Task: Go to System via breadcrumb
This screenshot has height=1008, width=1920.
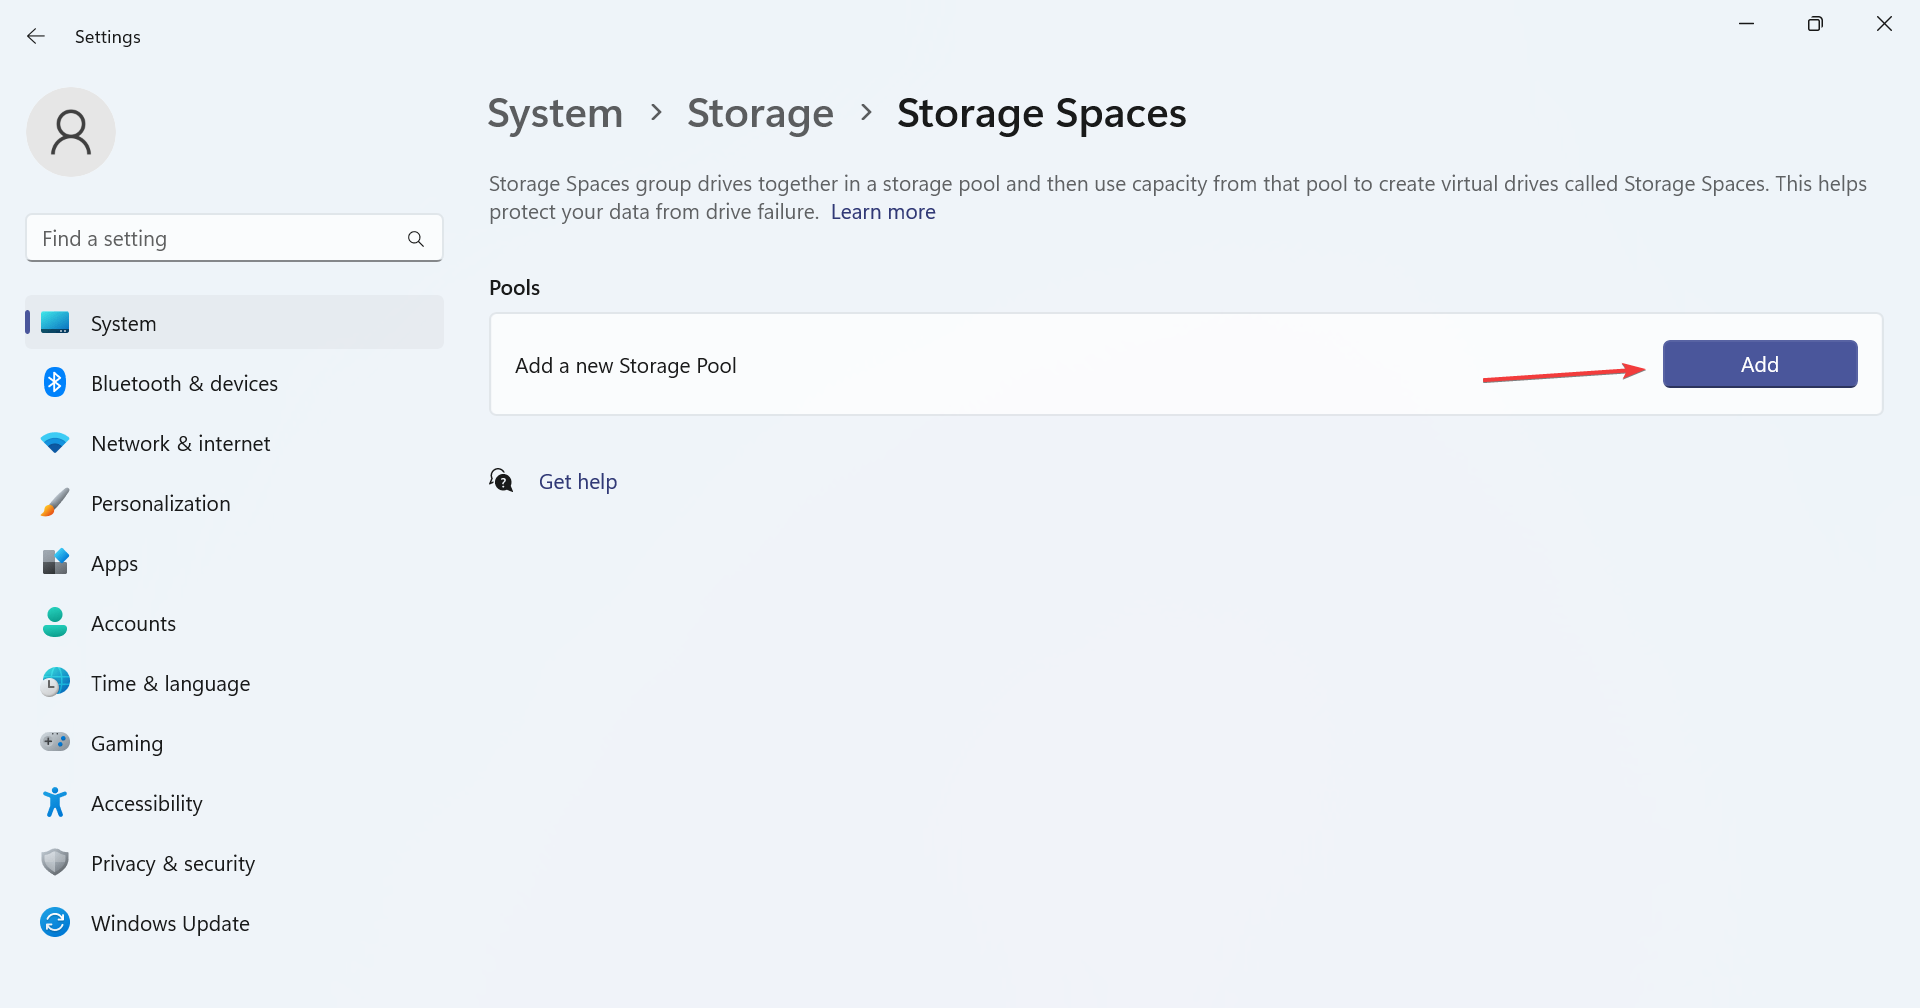Action: (x=555, y=113)
